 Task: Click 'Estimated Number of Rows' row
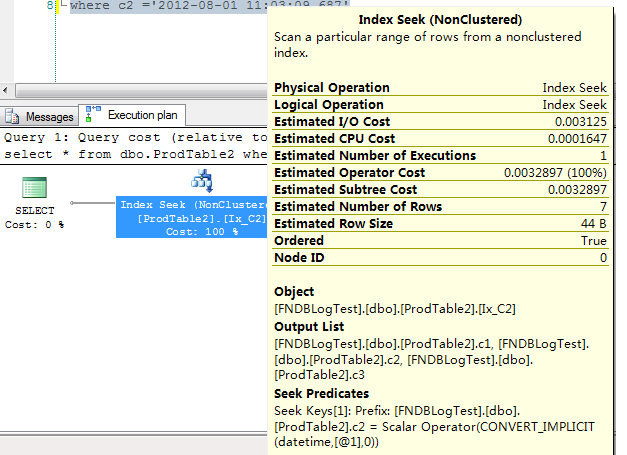440,207
